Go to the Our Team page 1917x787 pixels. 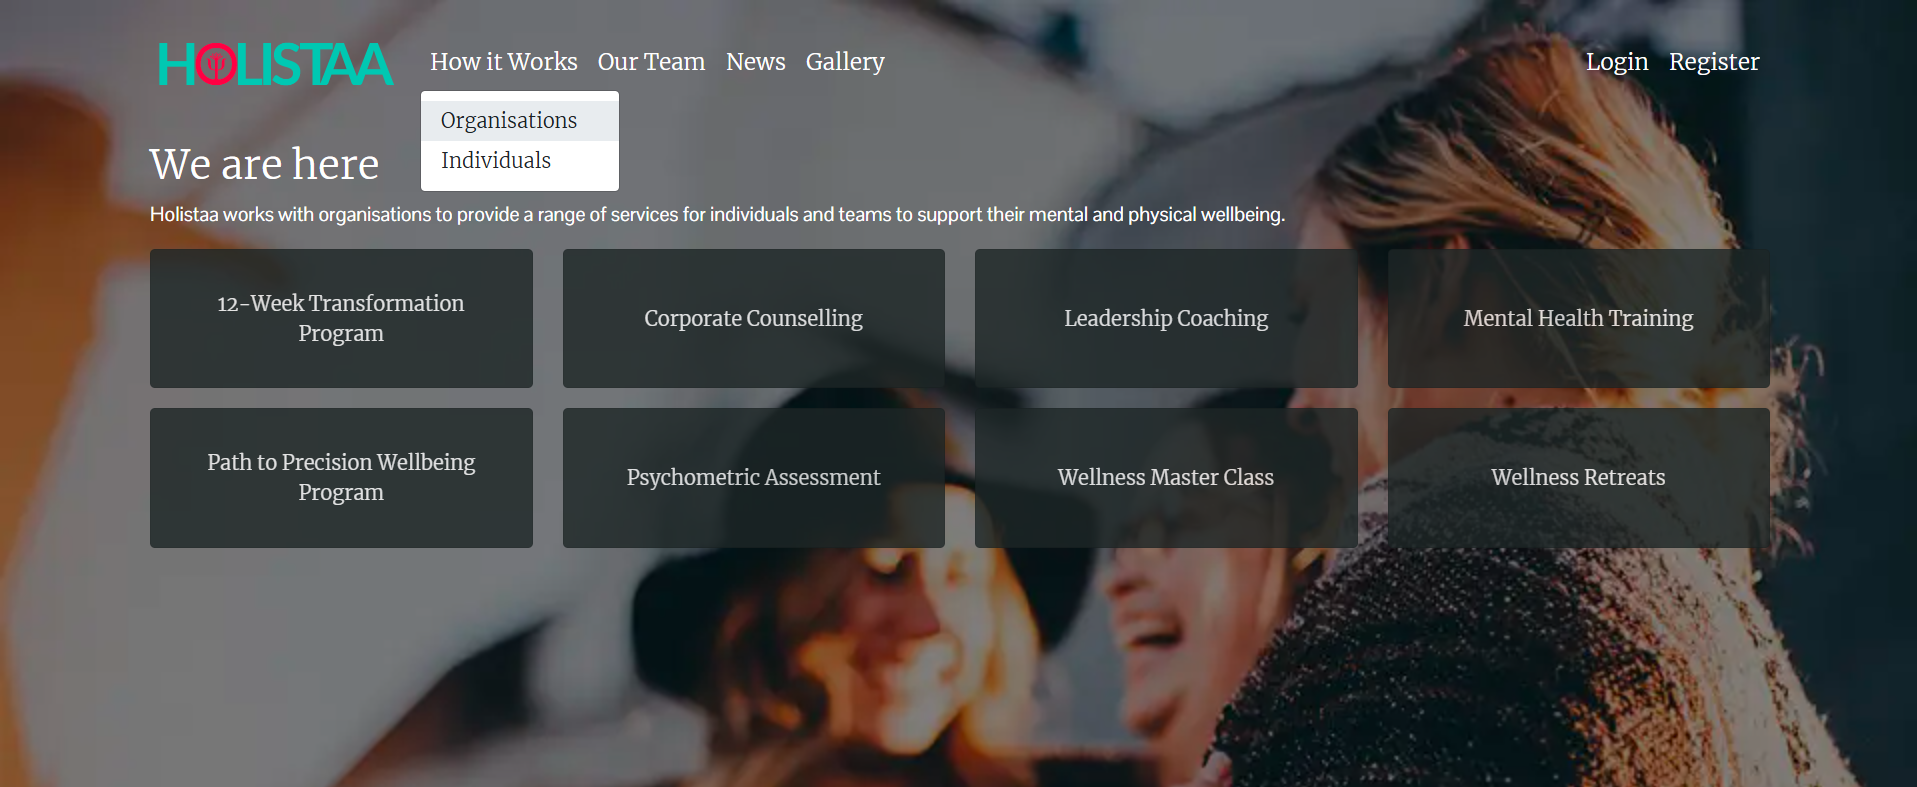pos(651,62)
